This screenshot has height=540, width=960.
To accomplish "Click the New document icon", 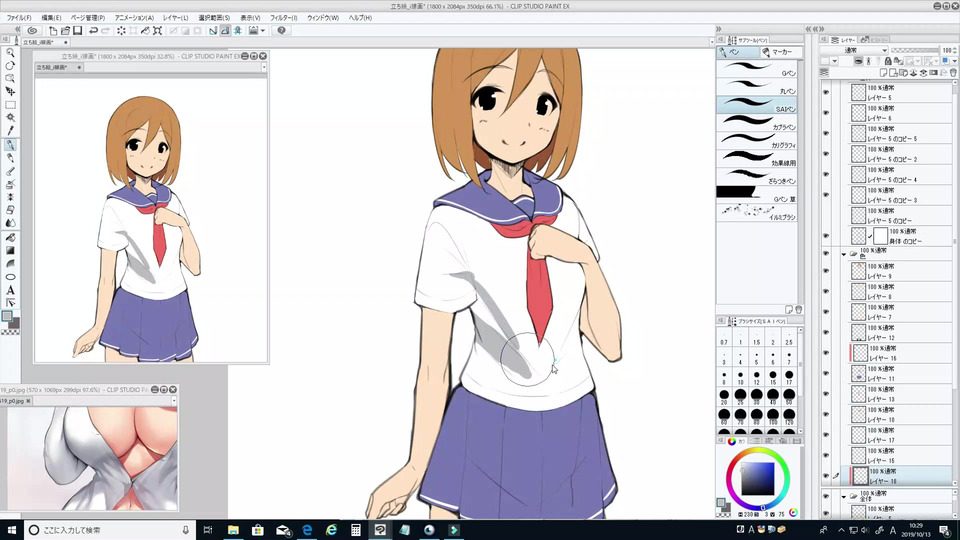I will (x=53, y=31).
